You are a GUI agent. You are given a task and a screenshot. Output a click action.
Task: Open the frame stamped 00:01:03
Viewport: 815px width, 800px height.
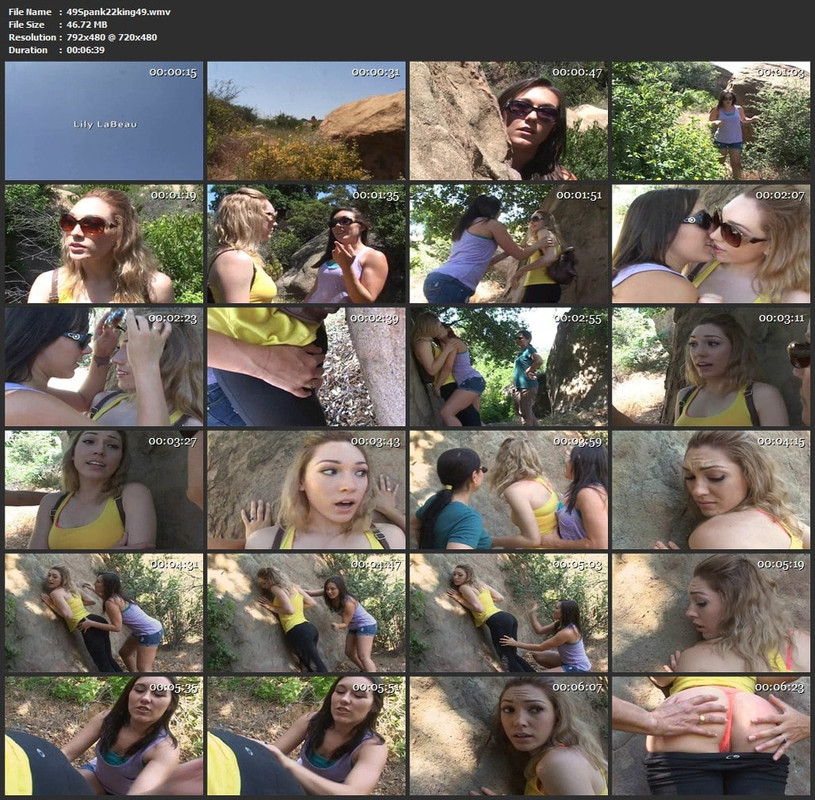tap(711, 121)
